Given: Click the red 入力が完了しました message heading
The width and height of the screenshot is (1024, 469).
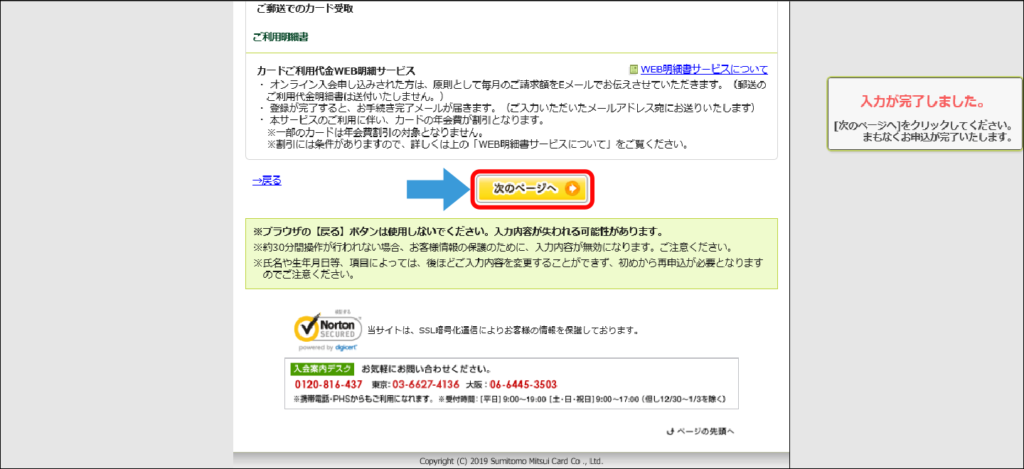Looking at the screenshot, I should pyautogui.click(x=922, y=102).
